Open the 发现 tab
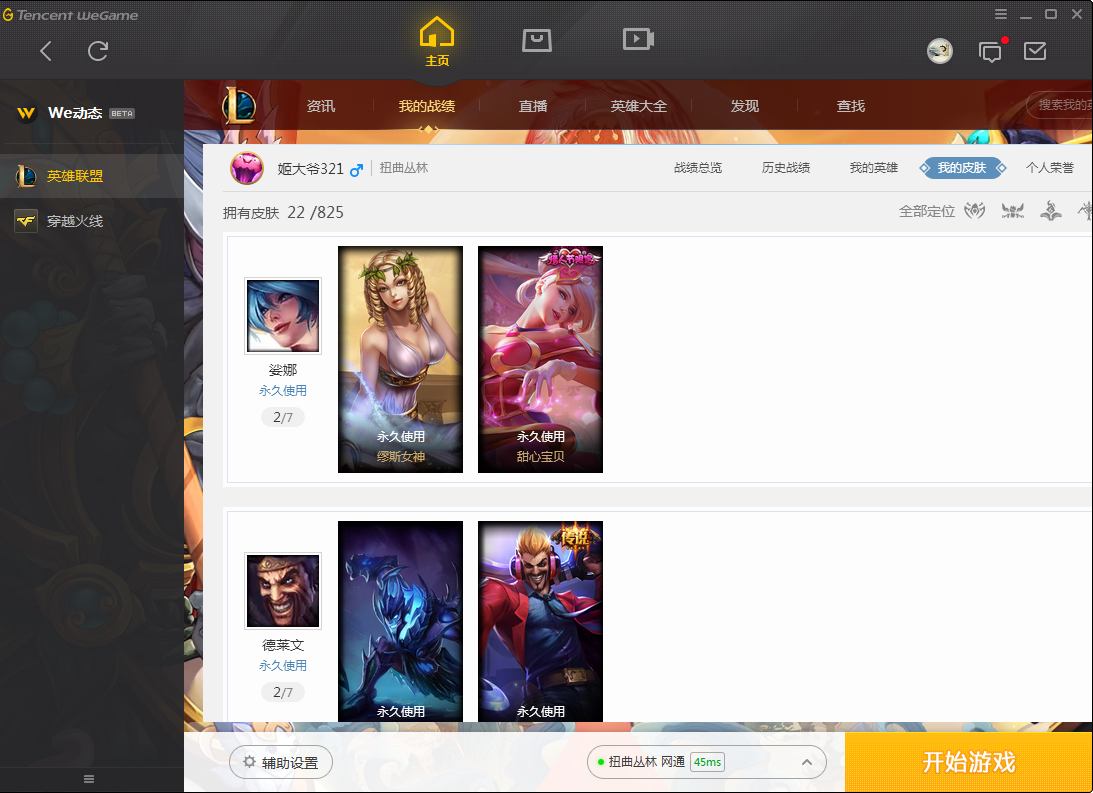 click(744, 106)
